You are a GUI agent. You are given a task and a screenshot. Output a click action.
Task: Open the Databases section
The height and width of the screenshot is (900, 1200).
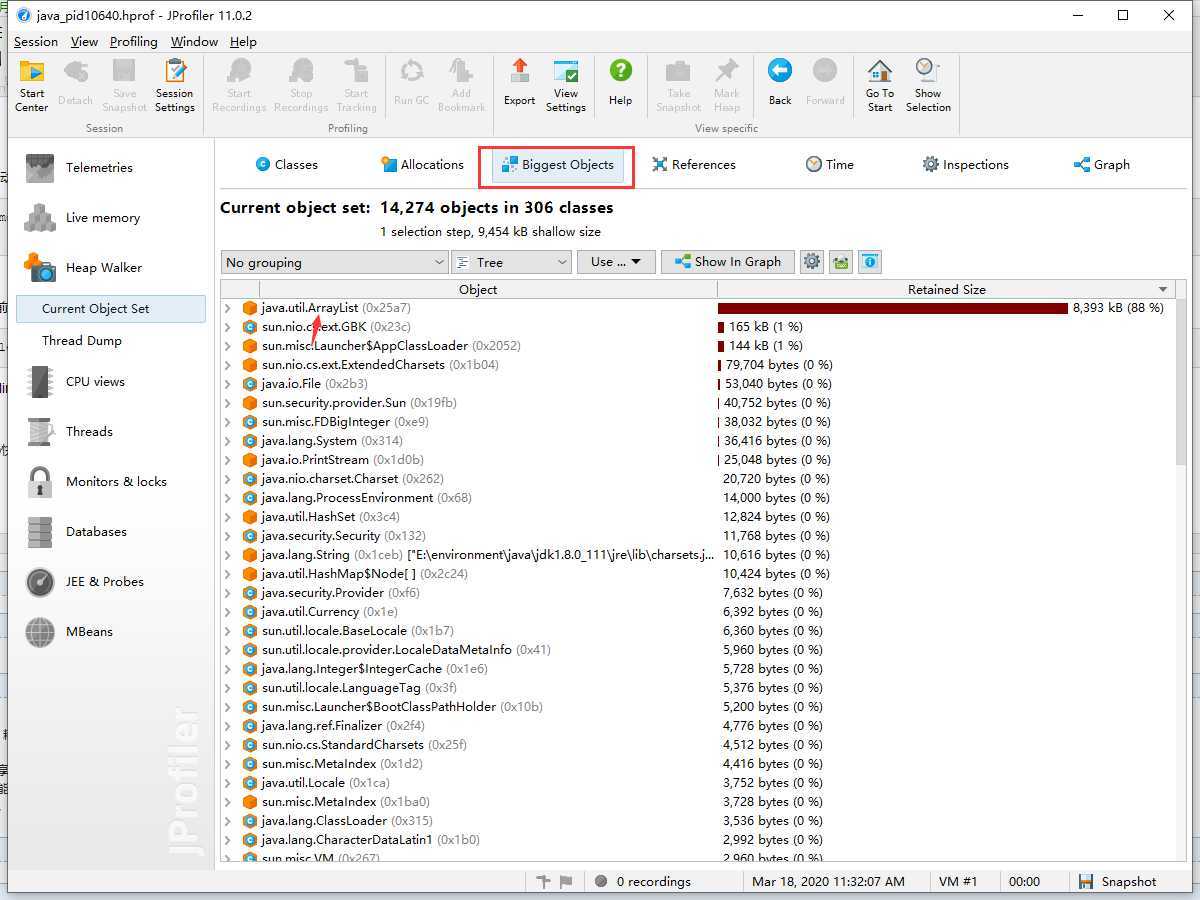tap(96, 532)
